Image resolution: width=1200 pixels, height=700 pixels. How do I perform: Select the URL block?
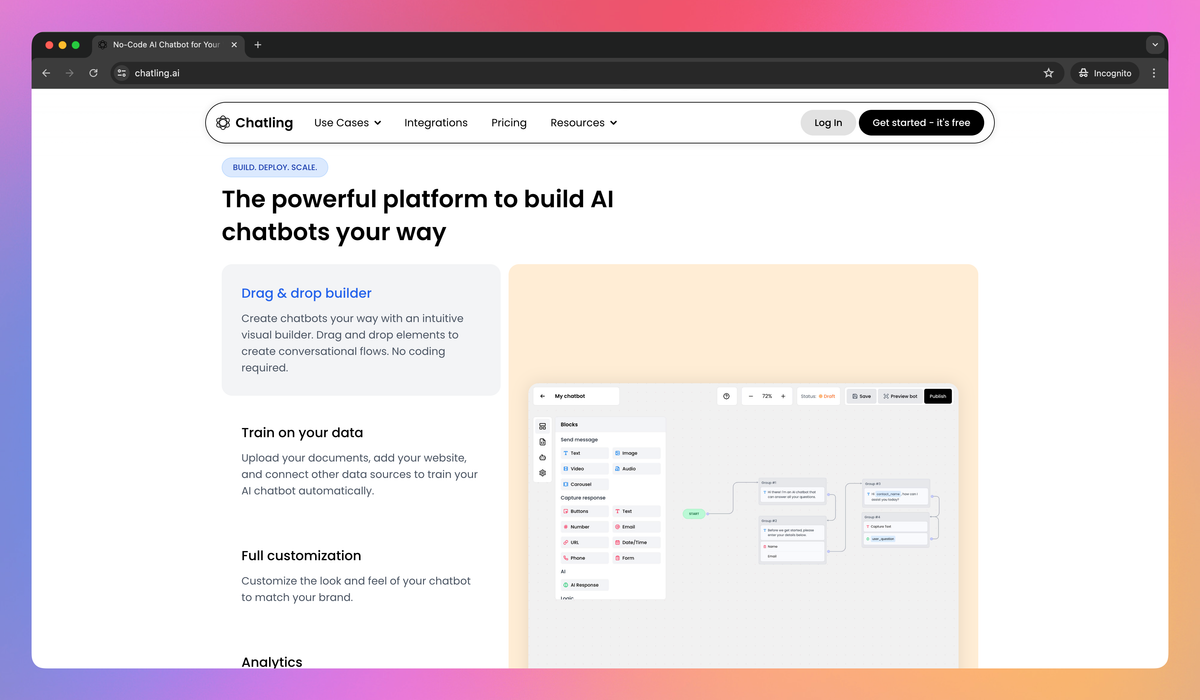click(584, 542)
